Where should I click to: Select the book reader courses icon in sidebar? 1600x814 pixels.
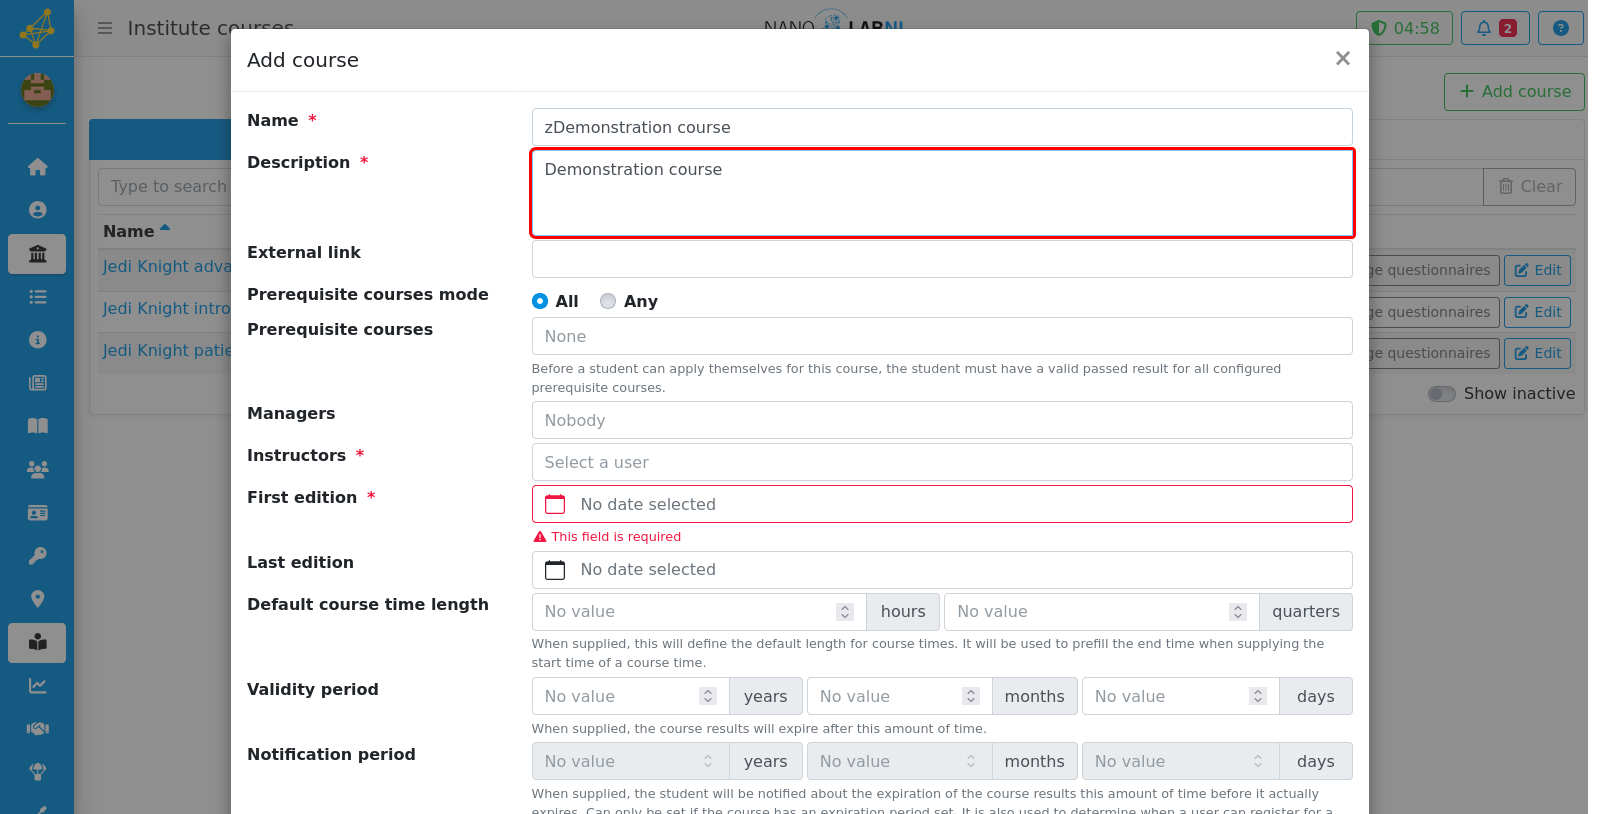point(37,643)
